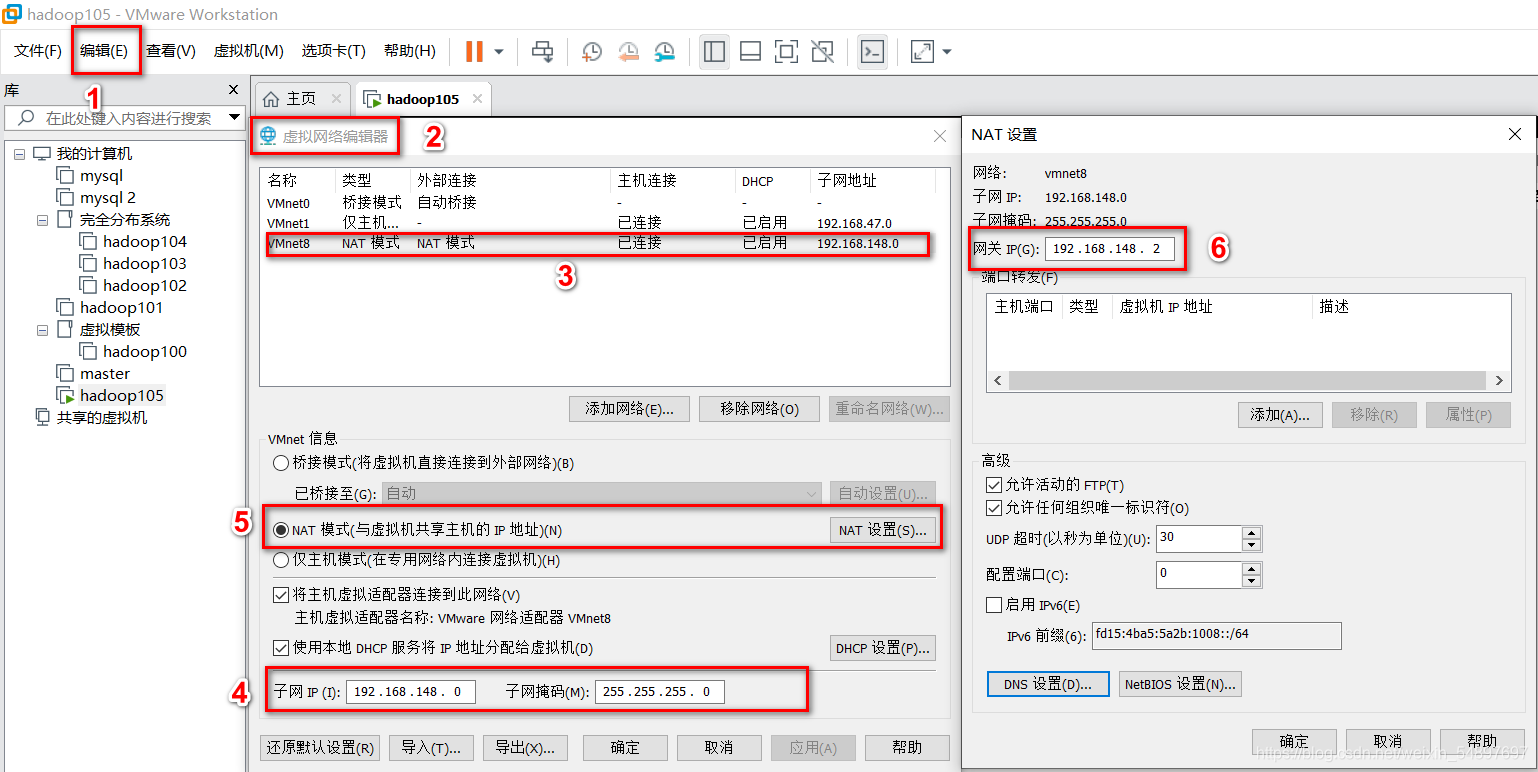Viewport: 1538px width, 772px height.
Task: Select hadoop104 in the library tree
Action: tap(145, 242)
